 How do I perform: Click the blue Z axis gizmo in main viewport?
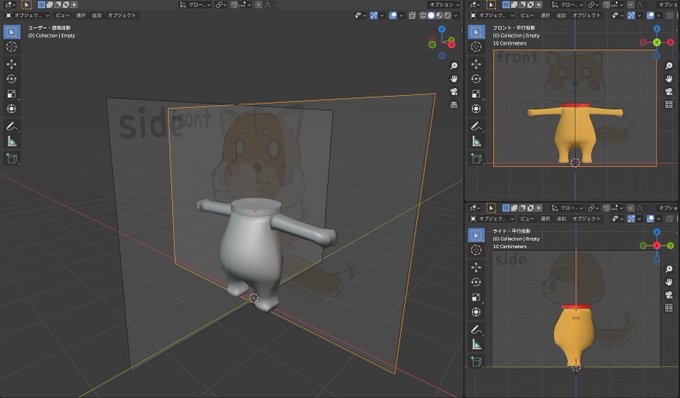click(x=442, y=29)
